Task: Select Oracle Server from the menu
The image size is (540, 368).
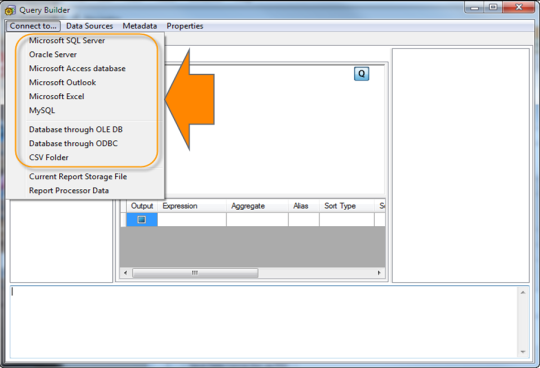Action: click(53, 54)
